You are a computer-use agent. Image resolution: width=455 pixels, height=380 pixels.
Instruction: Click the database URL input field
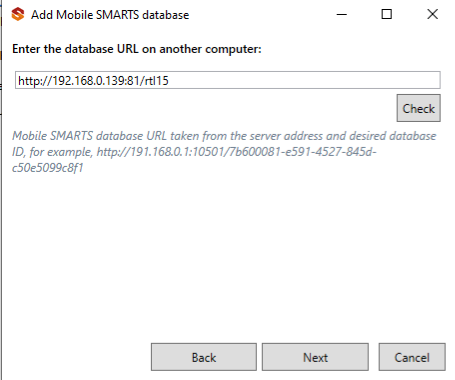point(228,80)
